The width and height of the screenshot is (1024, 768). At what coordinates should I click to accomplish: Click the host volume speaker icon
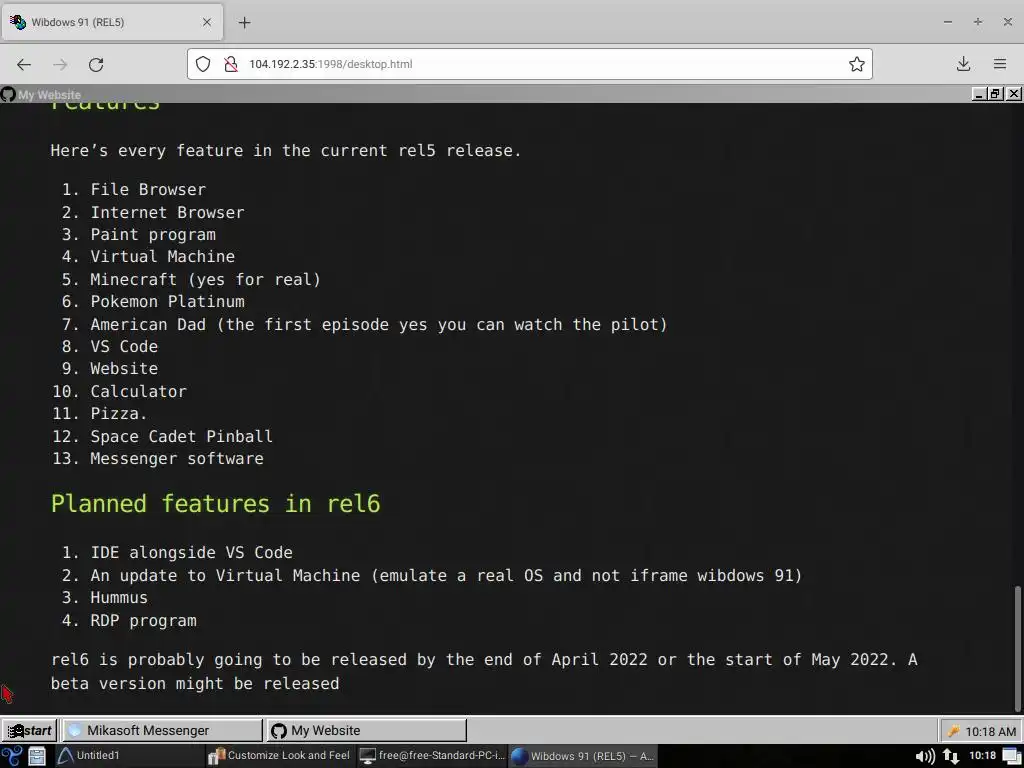[x=925, y=756]
